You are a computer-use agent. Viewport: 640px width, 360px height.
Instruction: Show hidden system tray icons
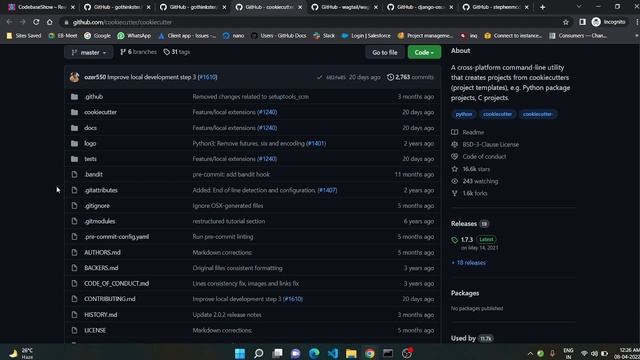(x=530, y=353)
